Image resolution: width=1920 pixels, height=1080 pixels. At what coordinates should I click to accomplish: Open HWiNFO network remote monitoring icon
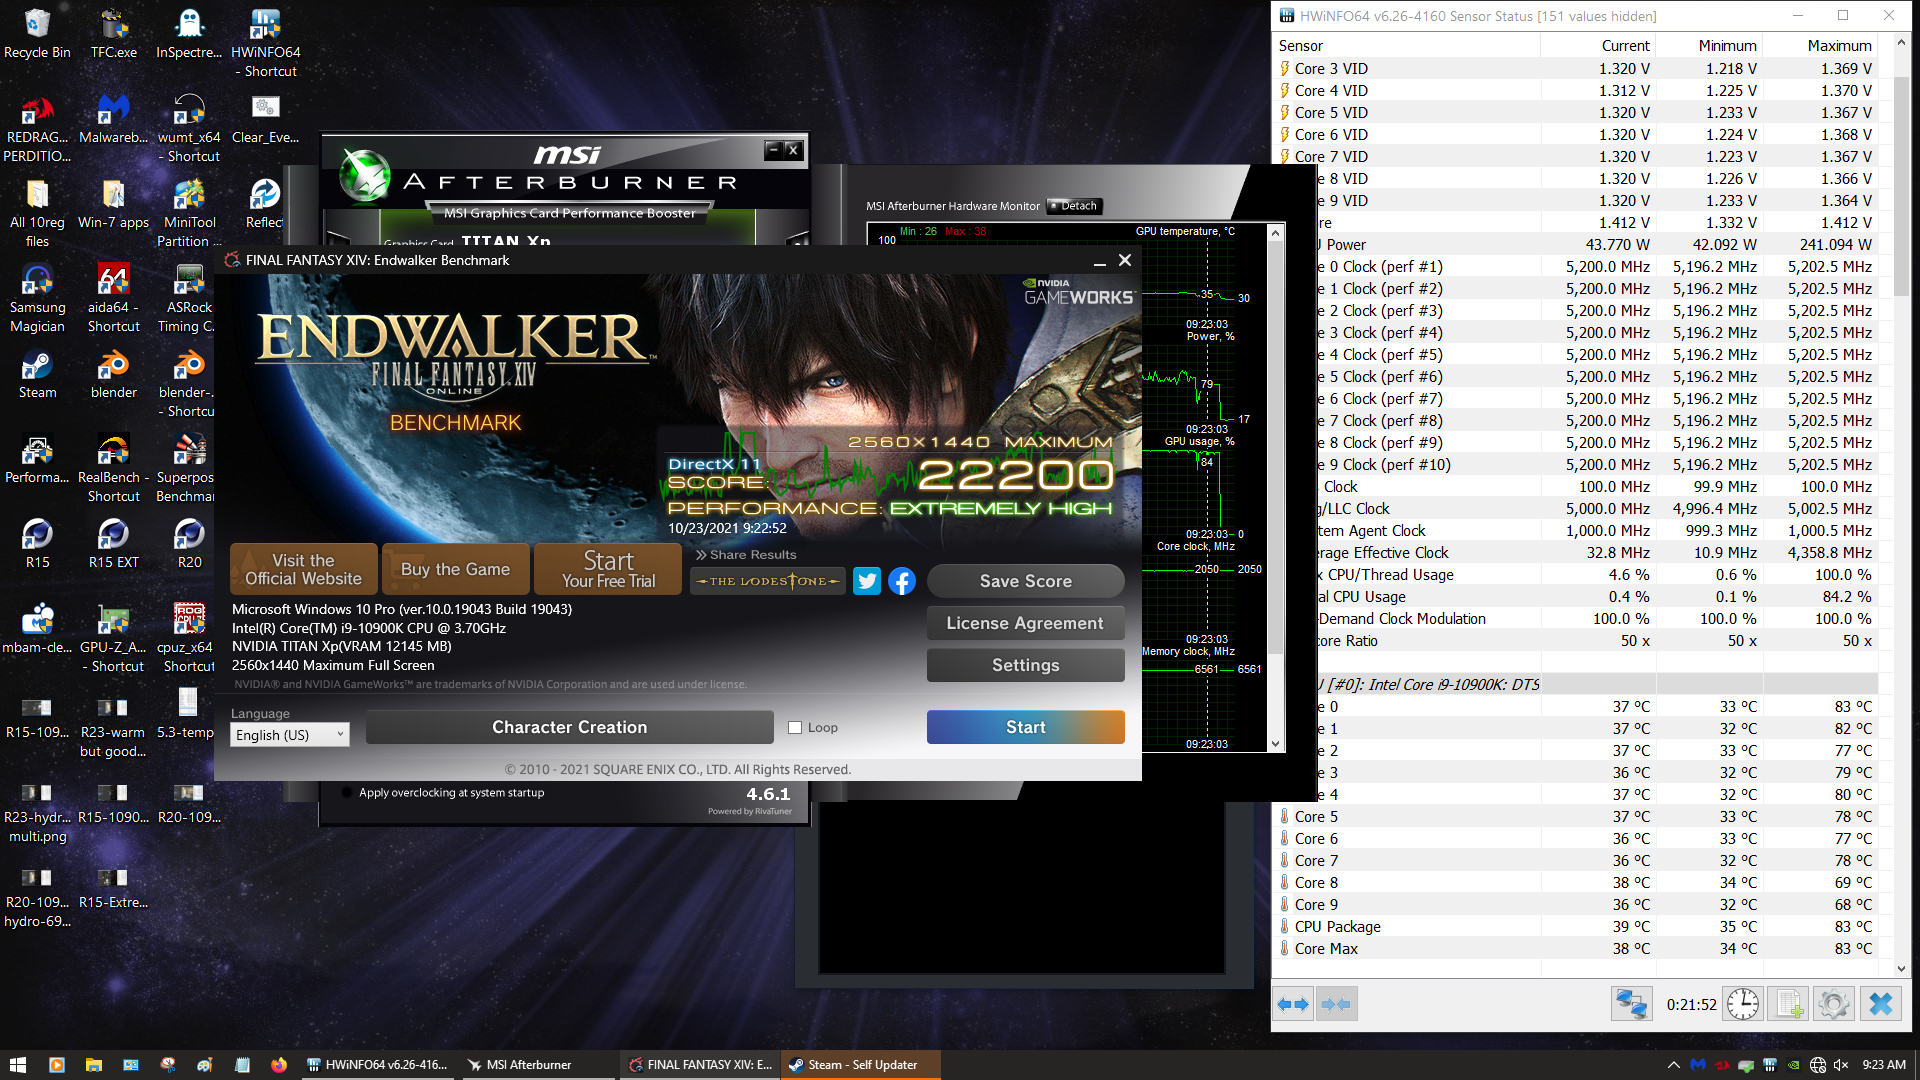tap(1631, 1004)
